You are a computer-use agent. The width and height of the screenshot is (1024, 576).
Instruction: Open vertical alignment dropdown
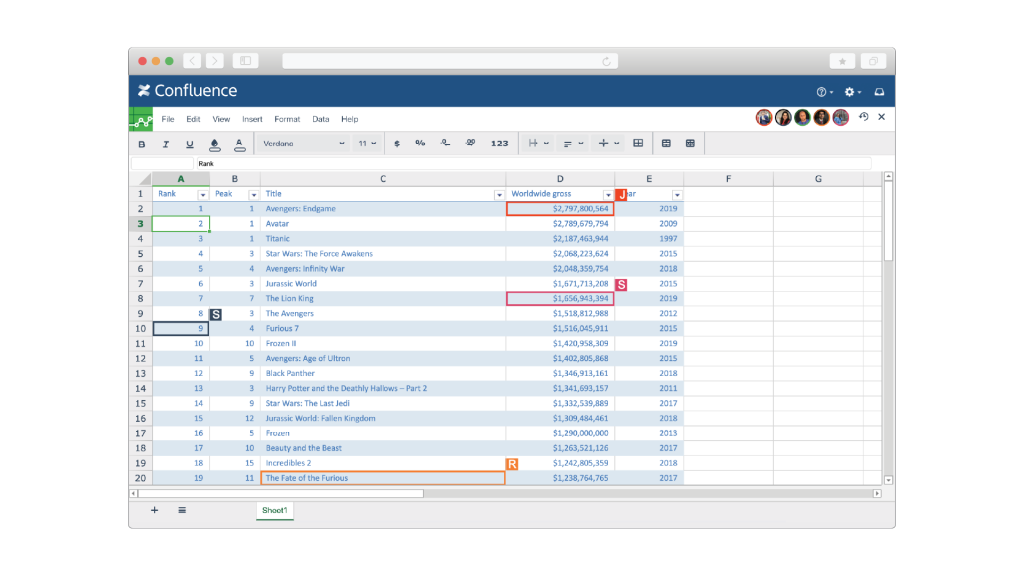[608, 143]
